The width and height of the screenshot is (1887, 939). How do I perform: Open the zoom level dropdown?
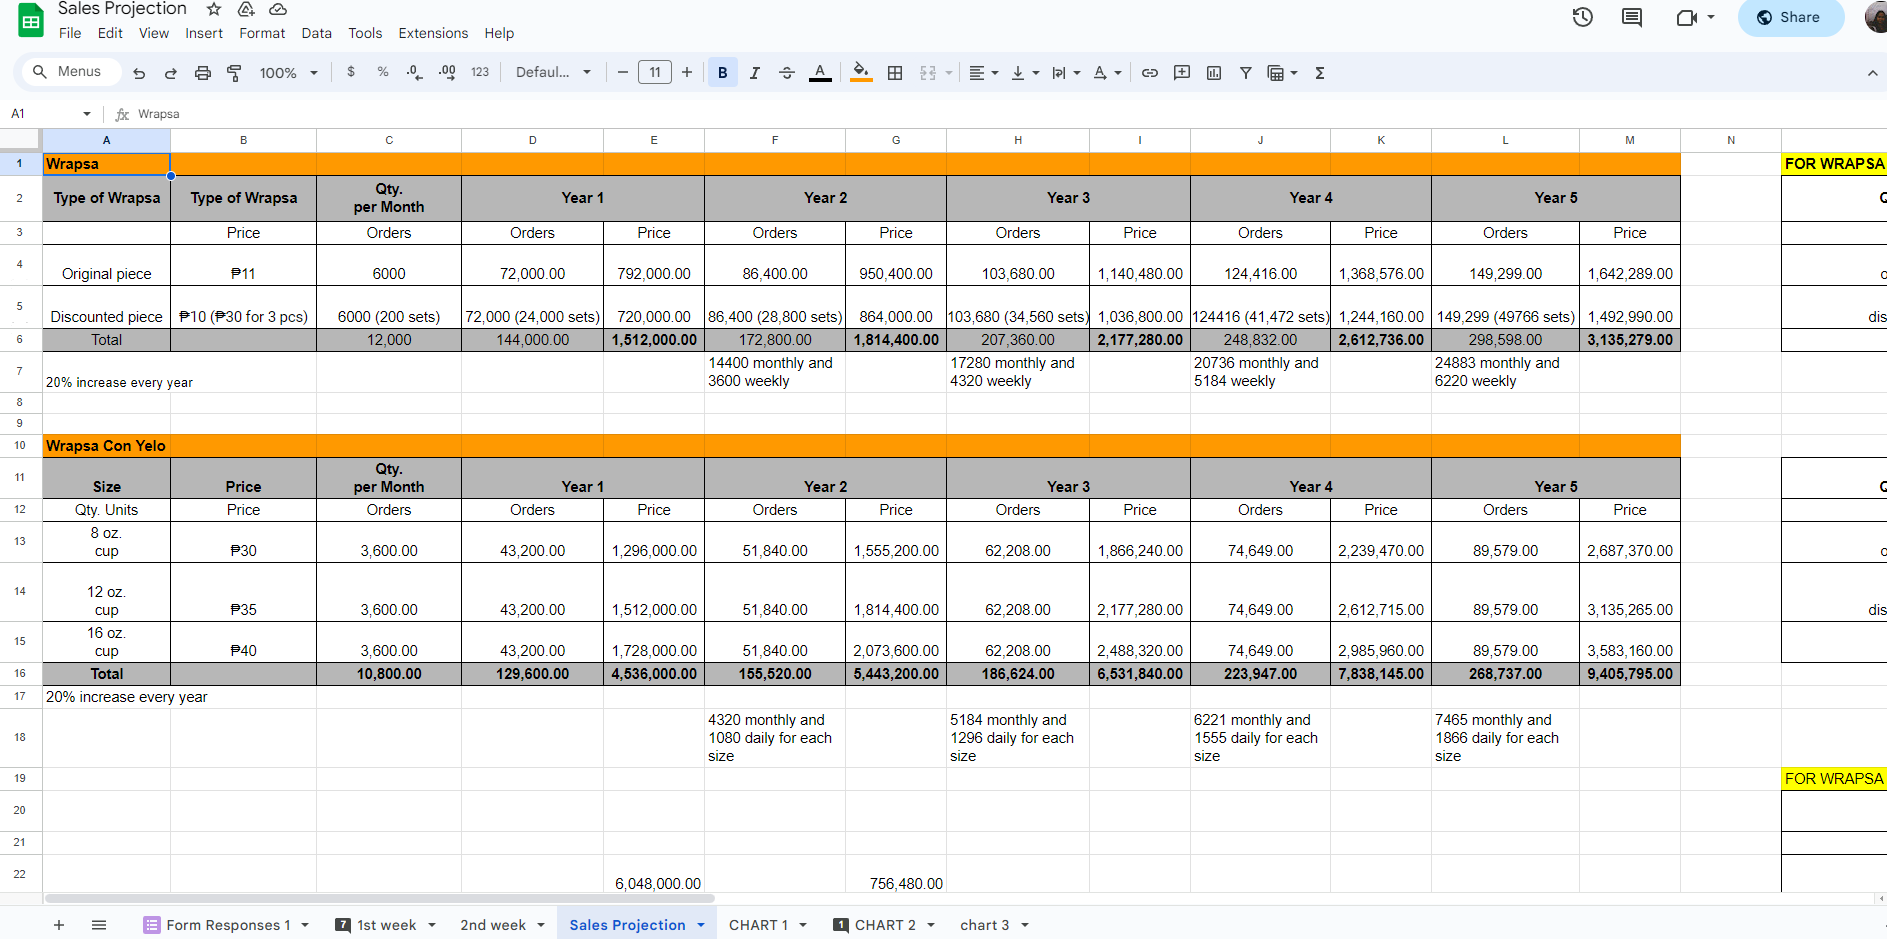(289, 73)
